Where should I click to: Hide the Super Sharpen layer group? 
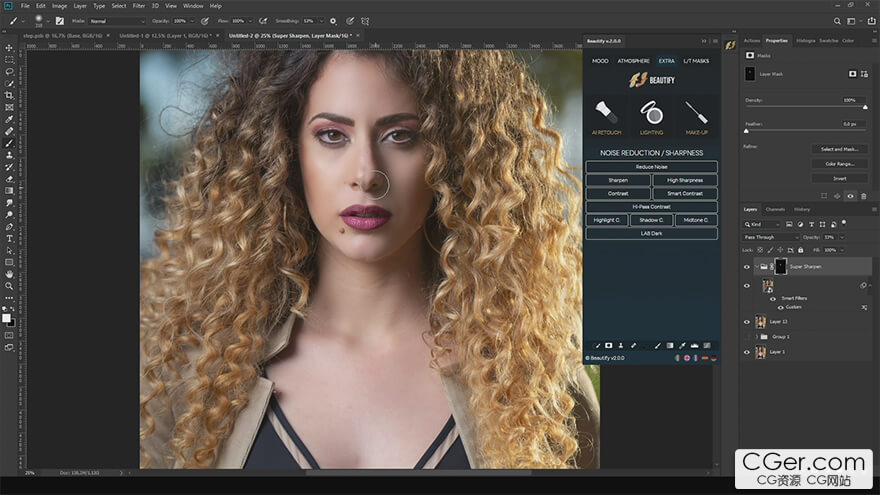[747, 267]
